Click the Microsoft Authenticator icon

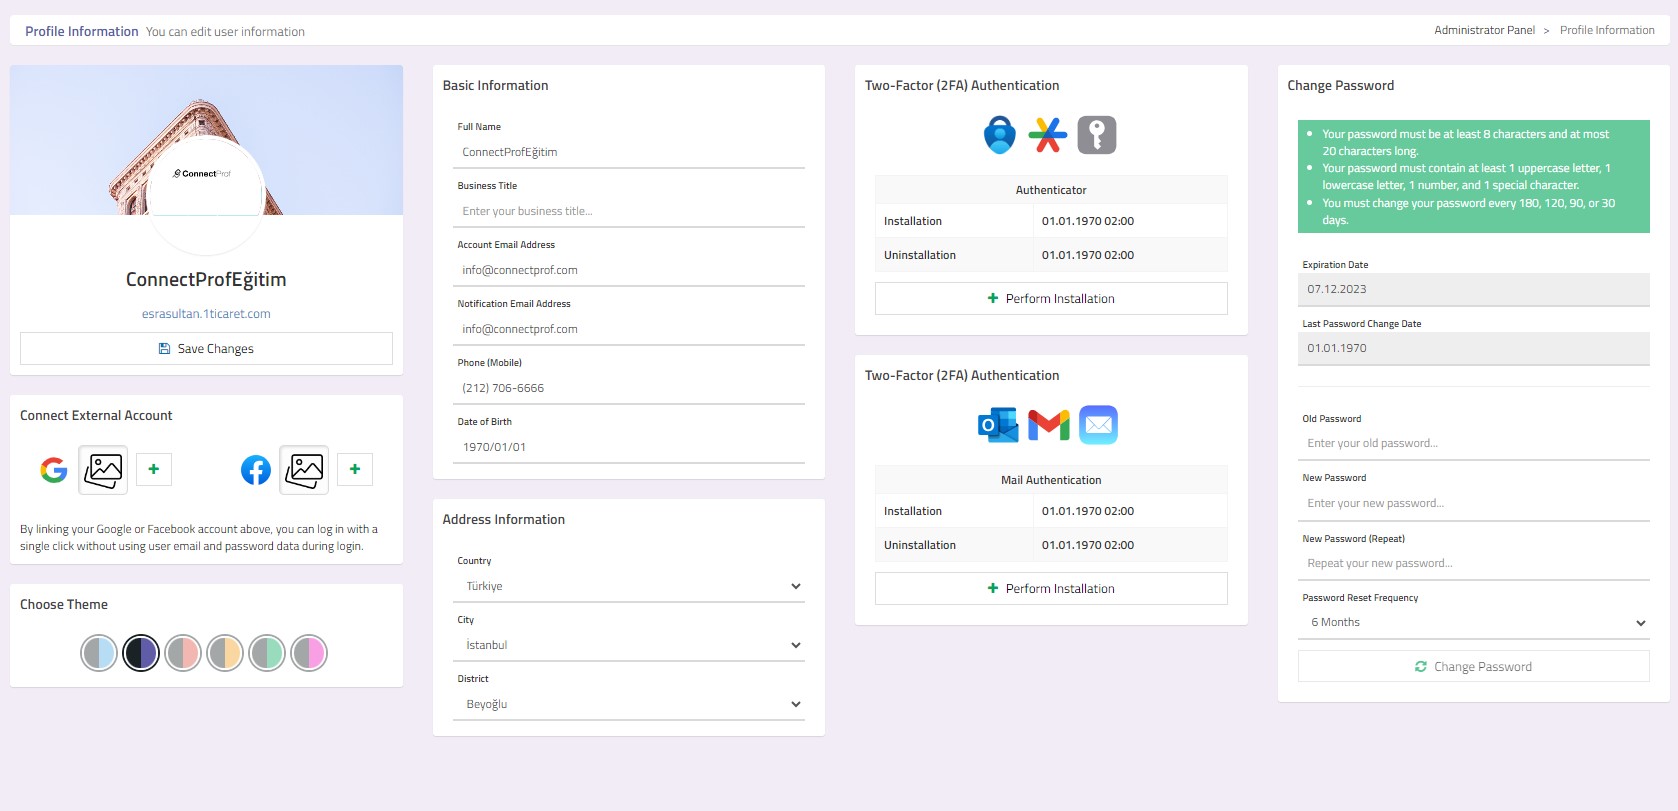tap(999, 135)
